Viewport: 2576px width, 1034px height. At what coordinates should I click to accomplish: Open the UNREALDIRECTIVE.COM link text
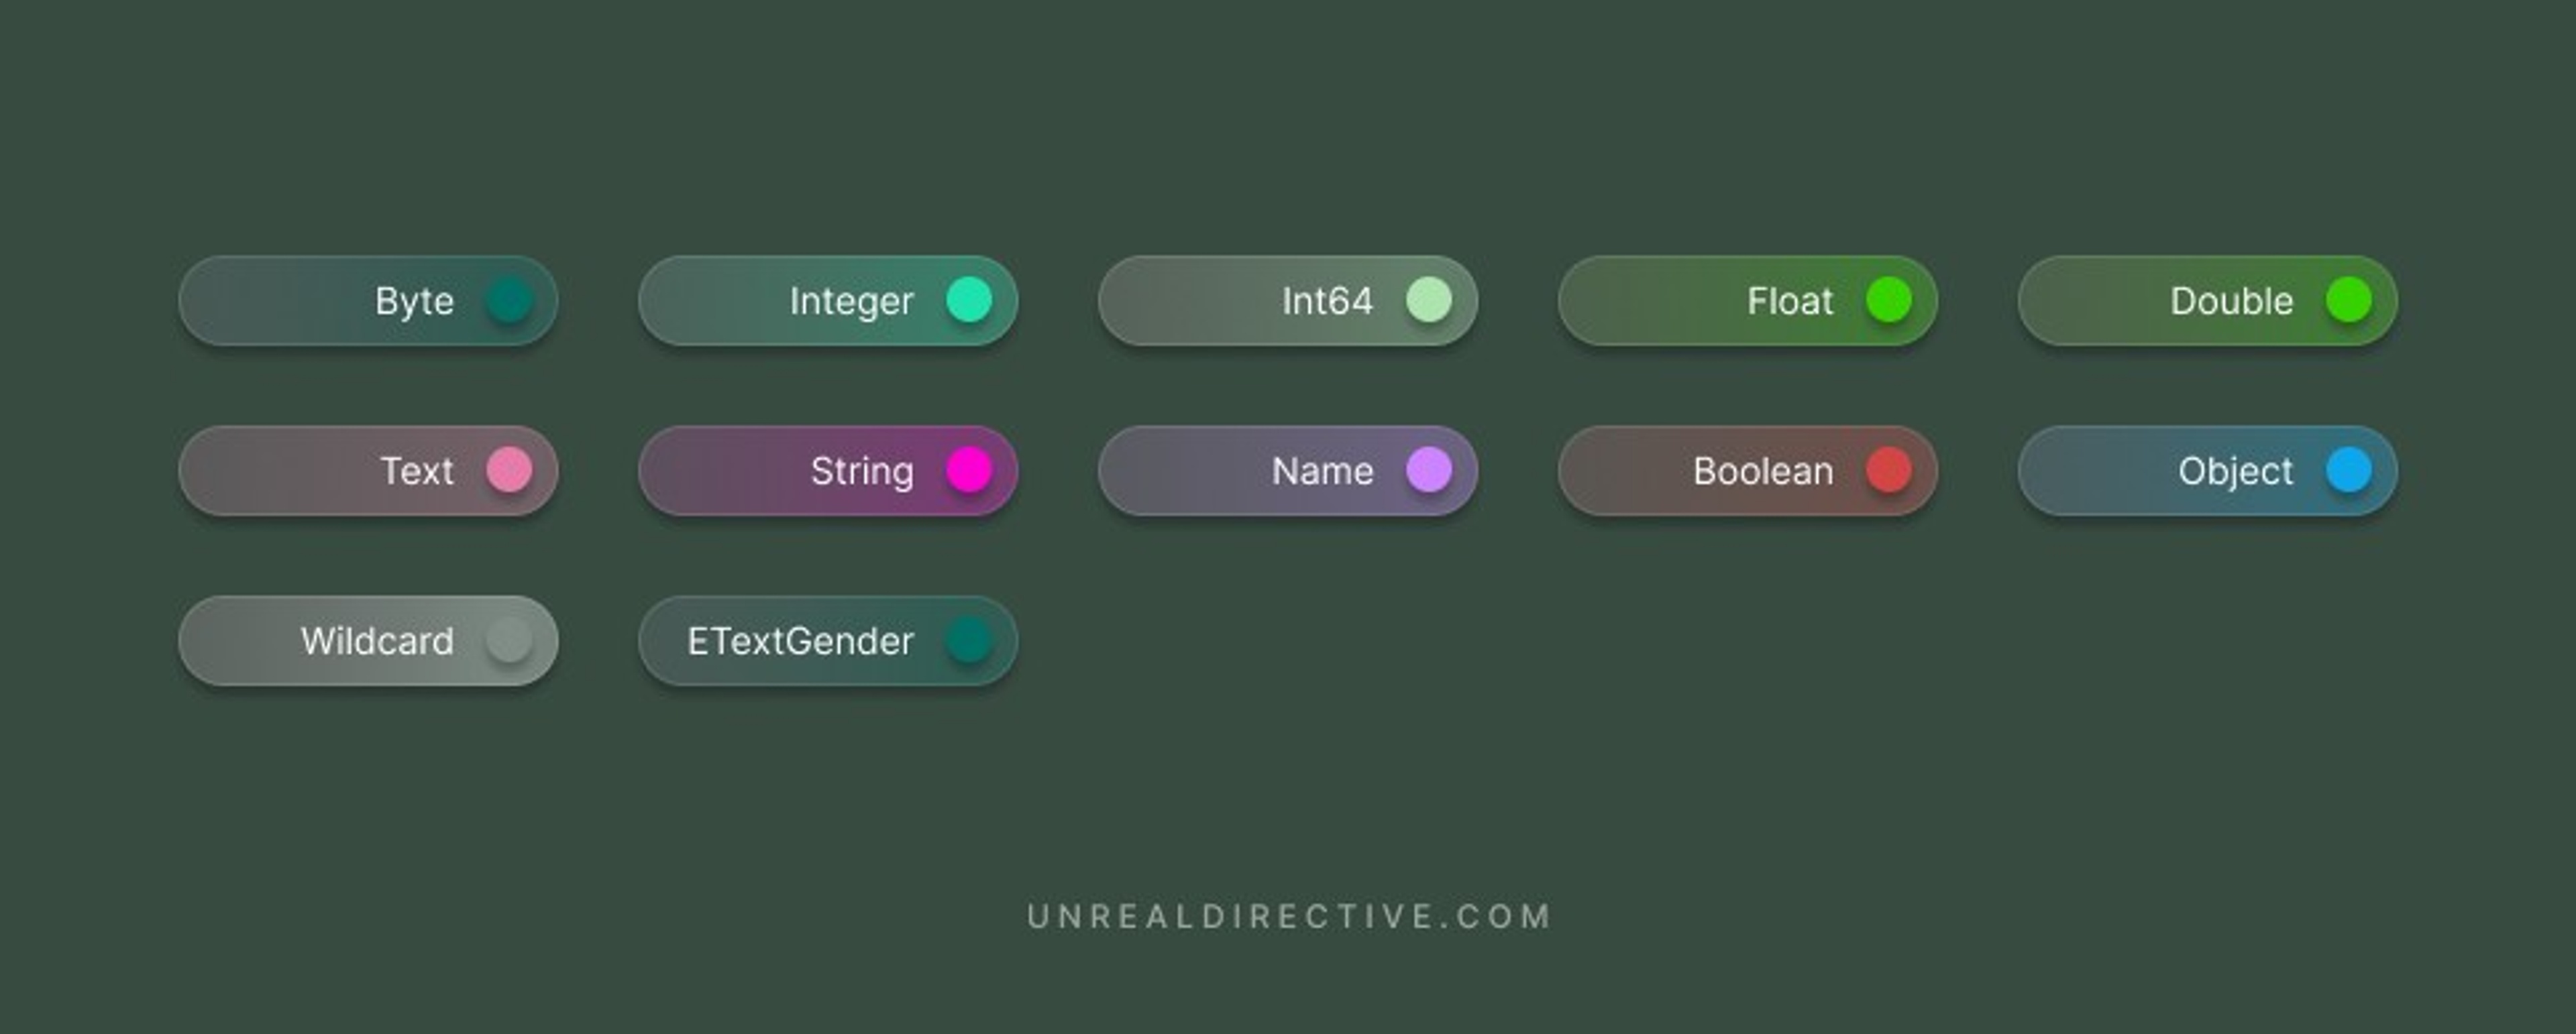pos(1289,916)
